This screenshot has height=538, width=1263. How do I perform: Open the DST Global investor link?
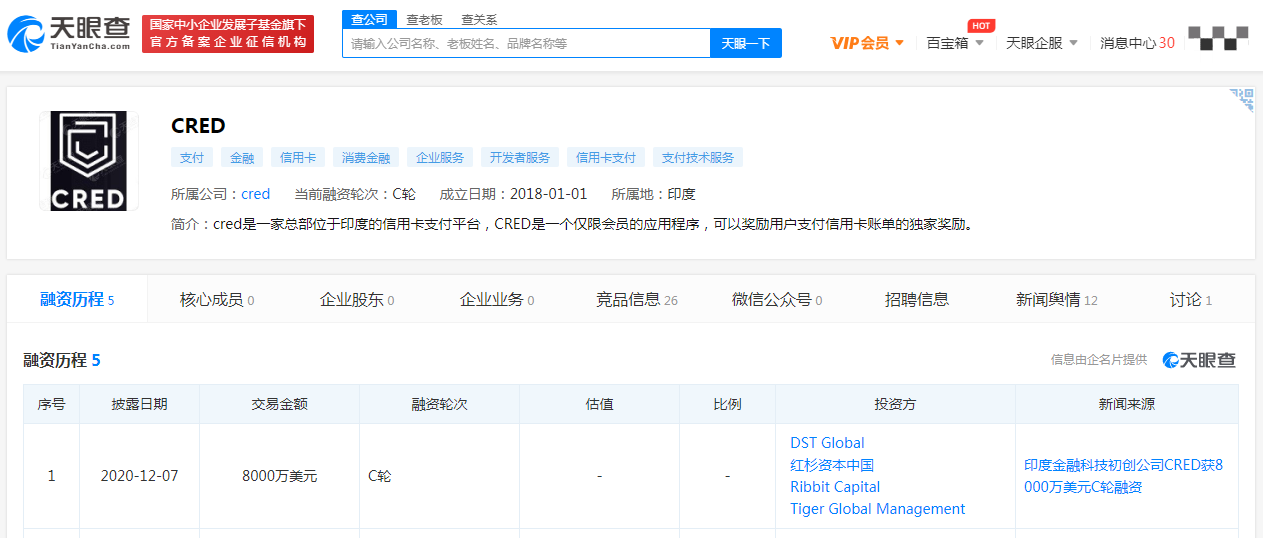[x=827, y=443]
